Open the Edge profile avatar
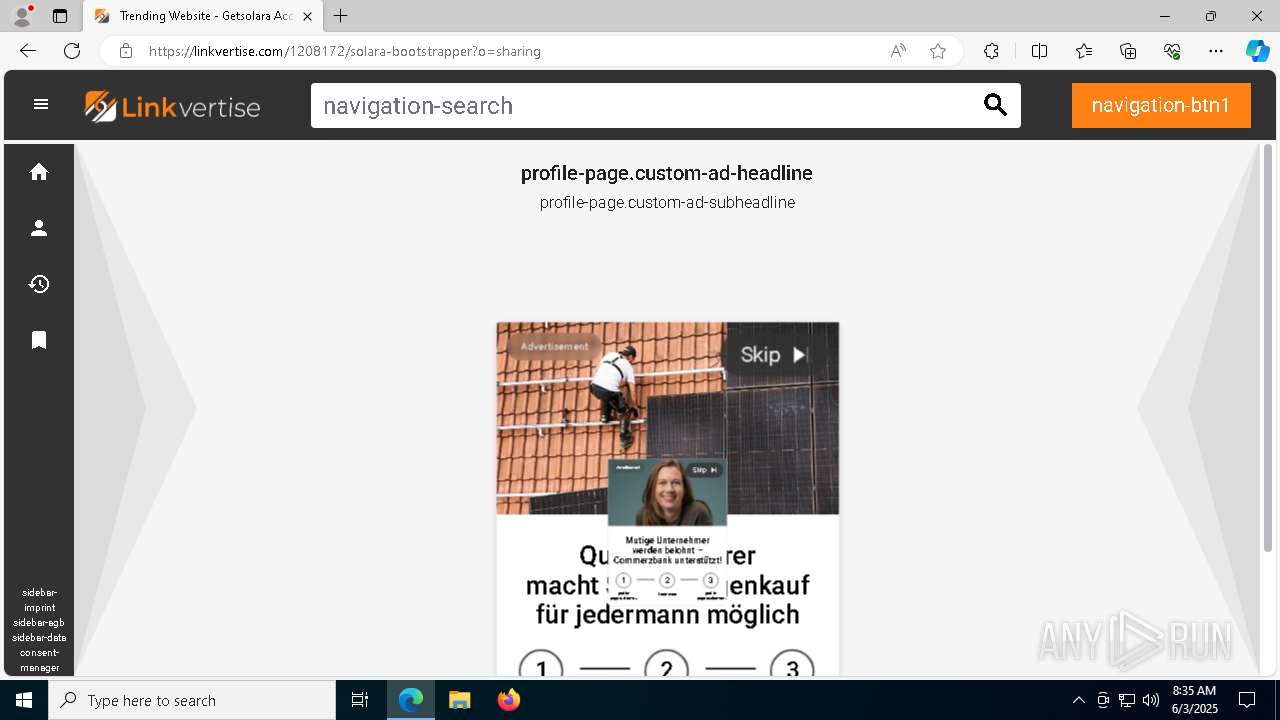Image resolution: width=1280 pixels, height=720 pixels. (x=22, y=16)
